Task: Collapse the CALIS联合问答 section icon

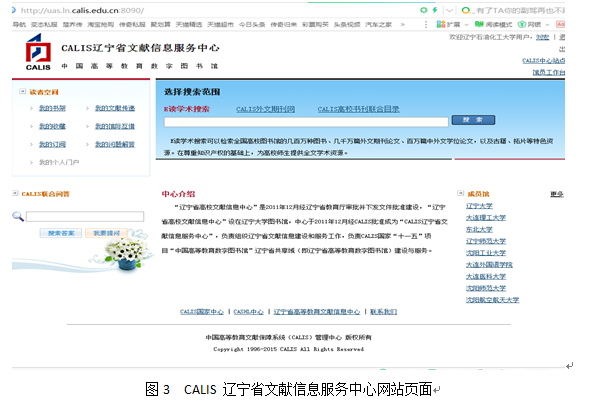Action: point(15,193)
